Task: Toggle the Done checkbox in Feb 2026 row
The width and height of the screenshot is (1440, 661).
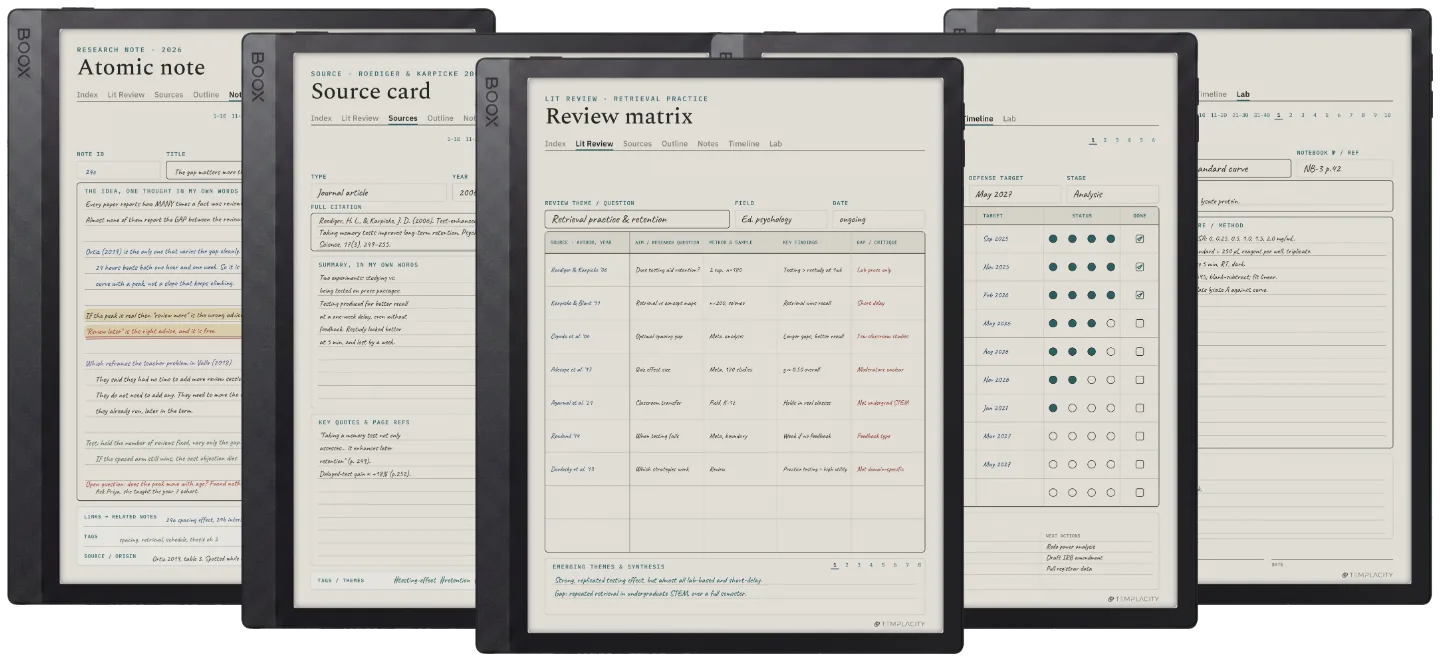Action: 1140,295
